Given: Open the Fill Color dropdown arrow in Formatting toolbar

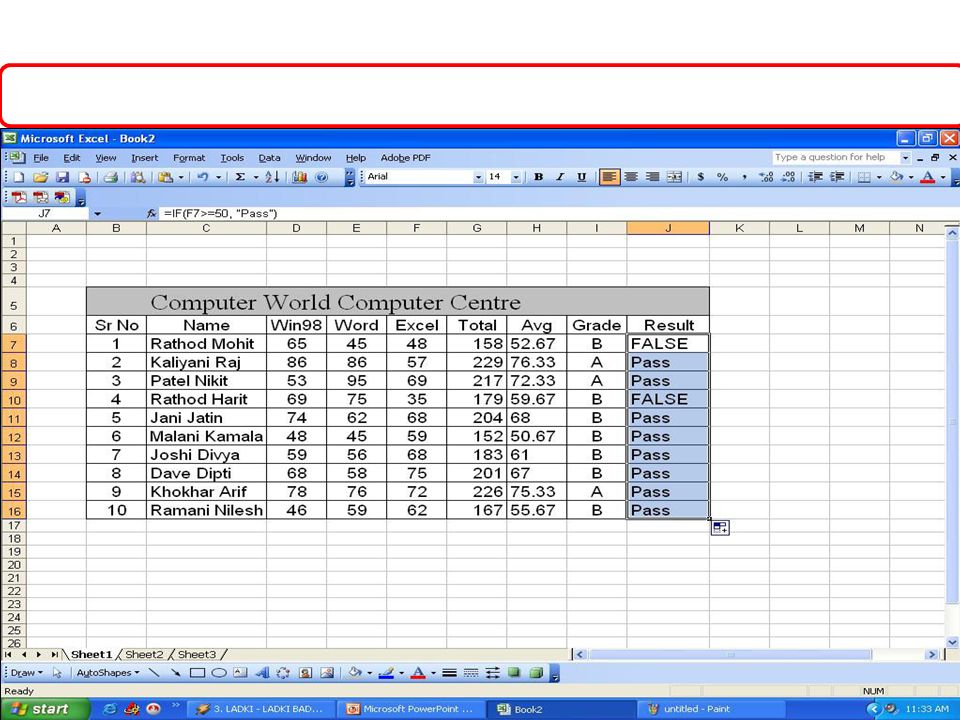Looking at the screenshot, I should 911,178.
